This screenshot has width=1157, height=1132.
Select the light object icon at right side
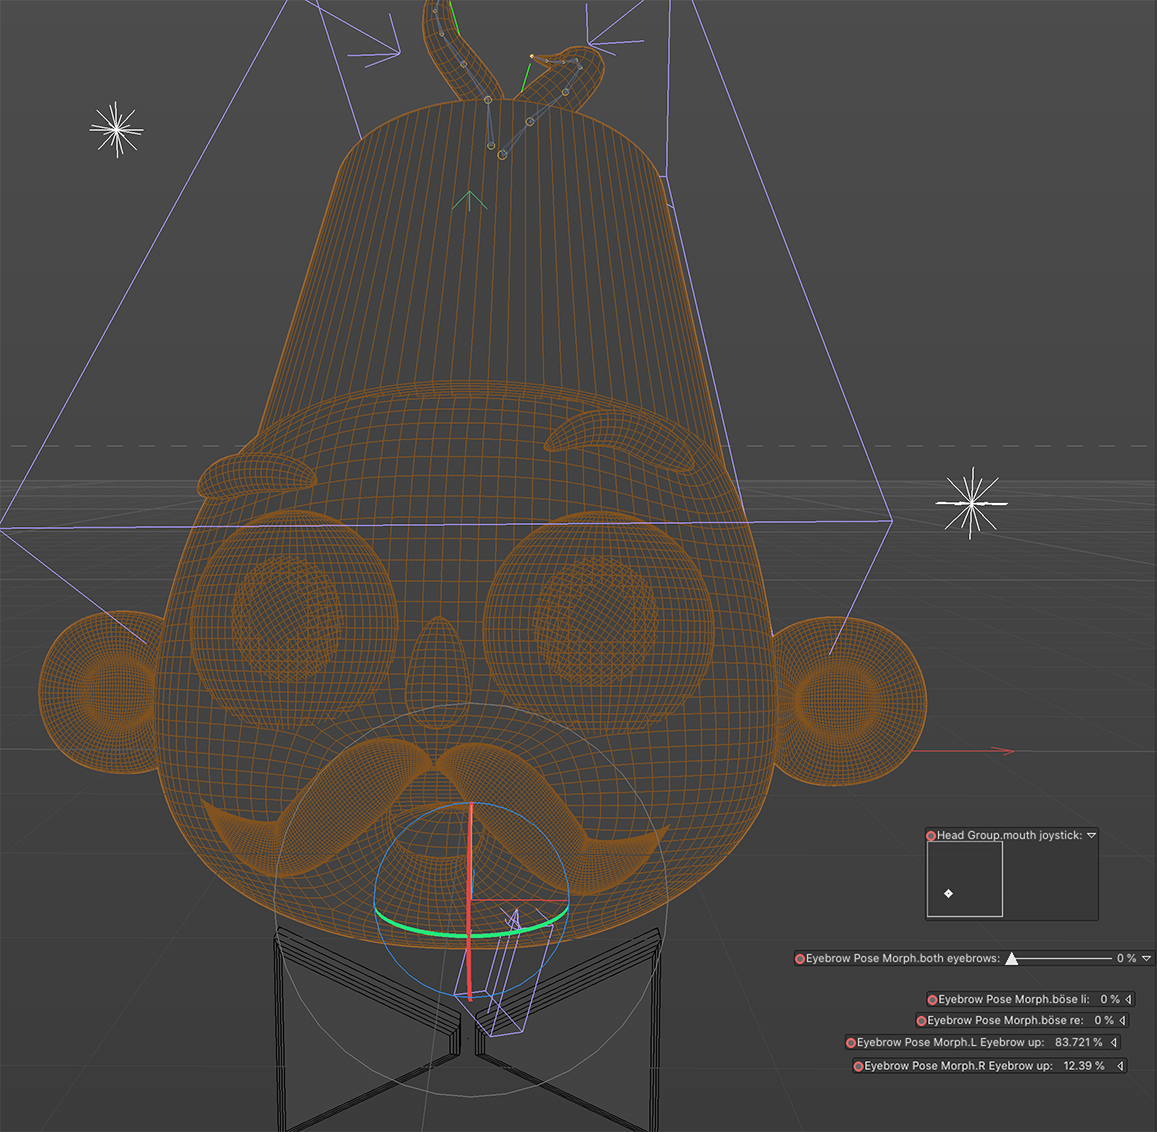pos(971,503)
